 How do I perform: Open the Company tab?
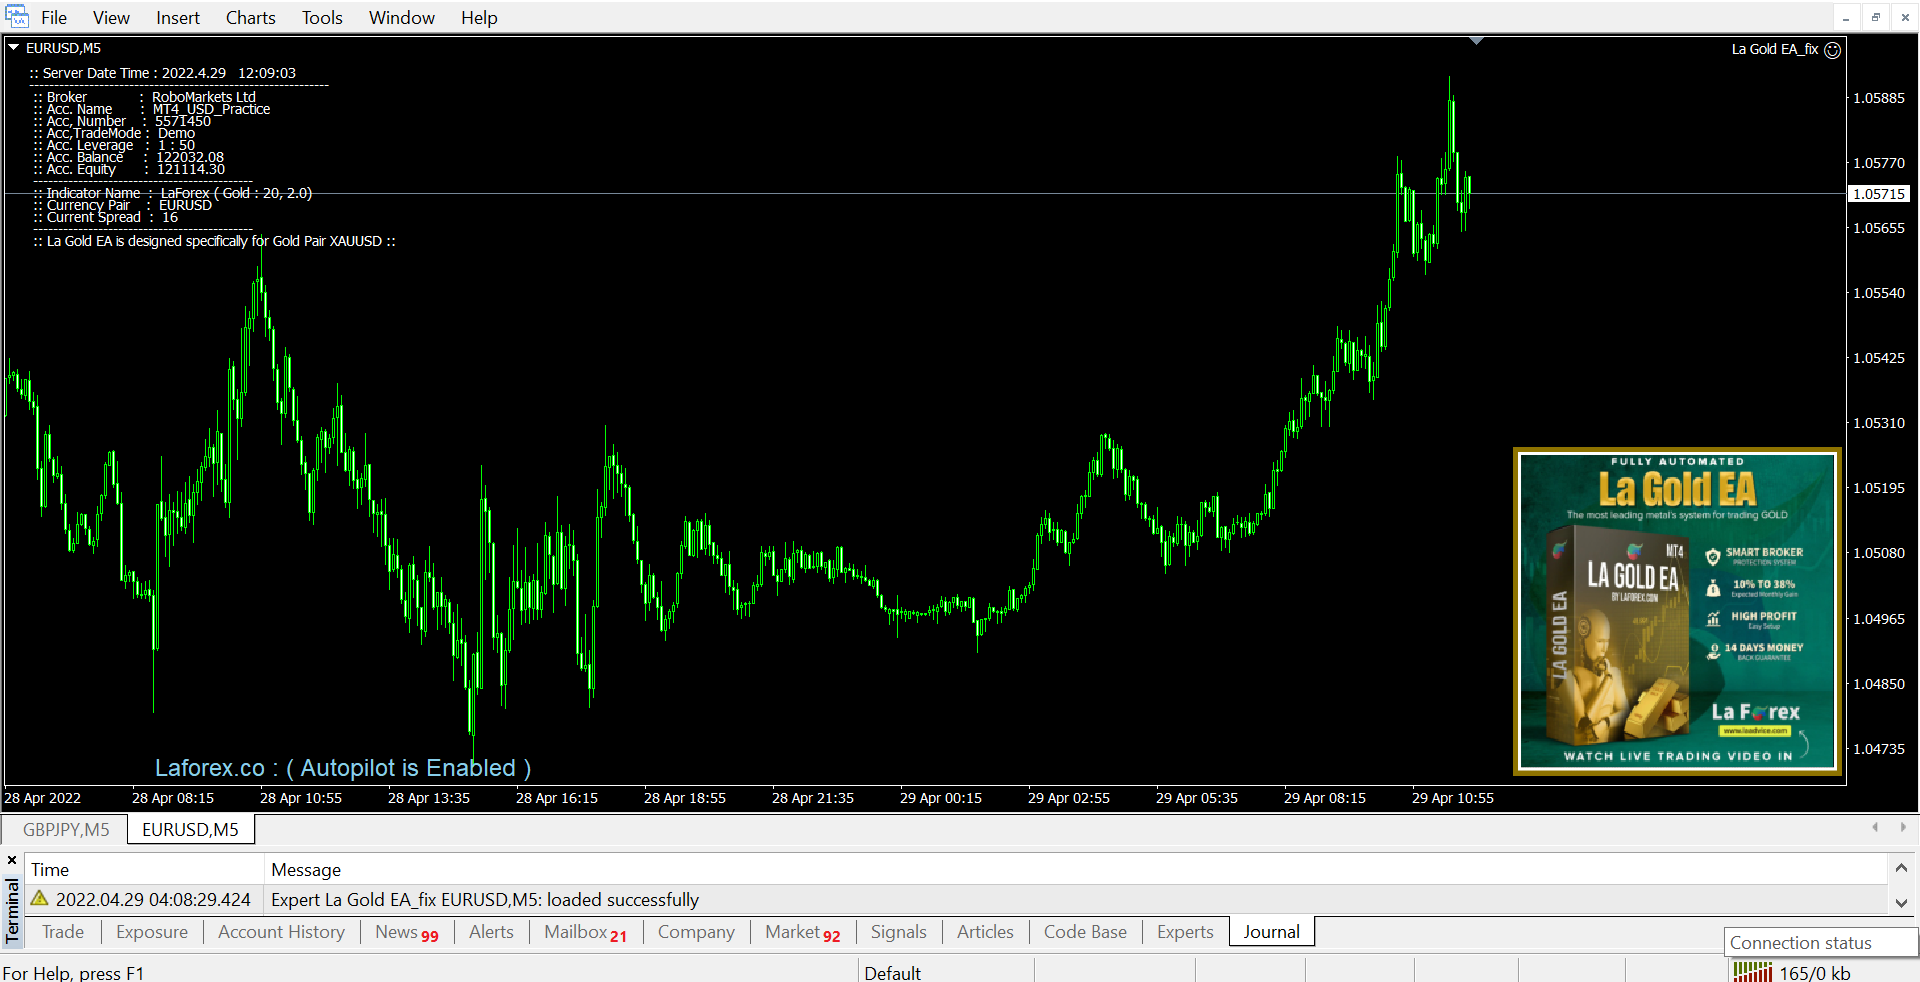696,932
